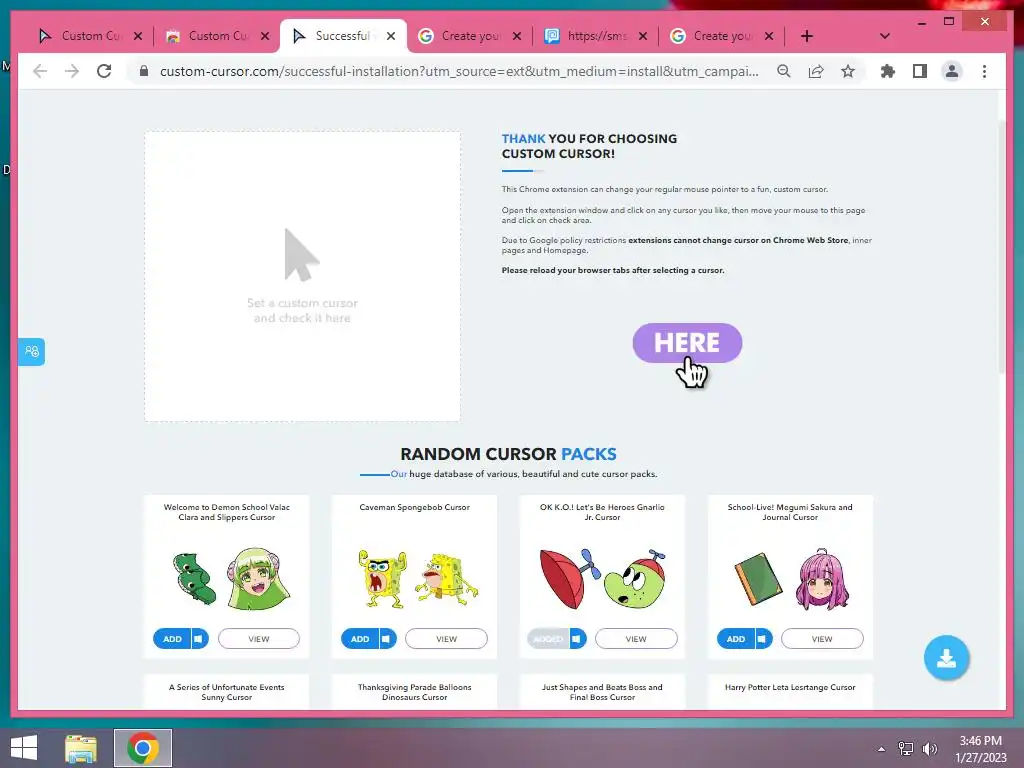Image resolution: width=1024 pixels, height=768 pixels.
Task: Open Thanksgiving Parade Balloons Dinosaurs Cursor
Action: (414, 692)
